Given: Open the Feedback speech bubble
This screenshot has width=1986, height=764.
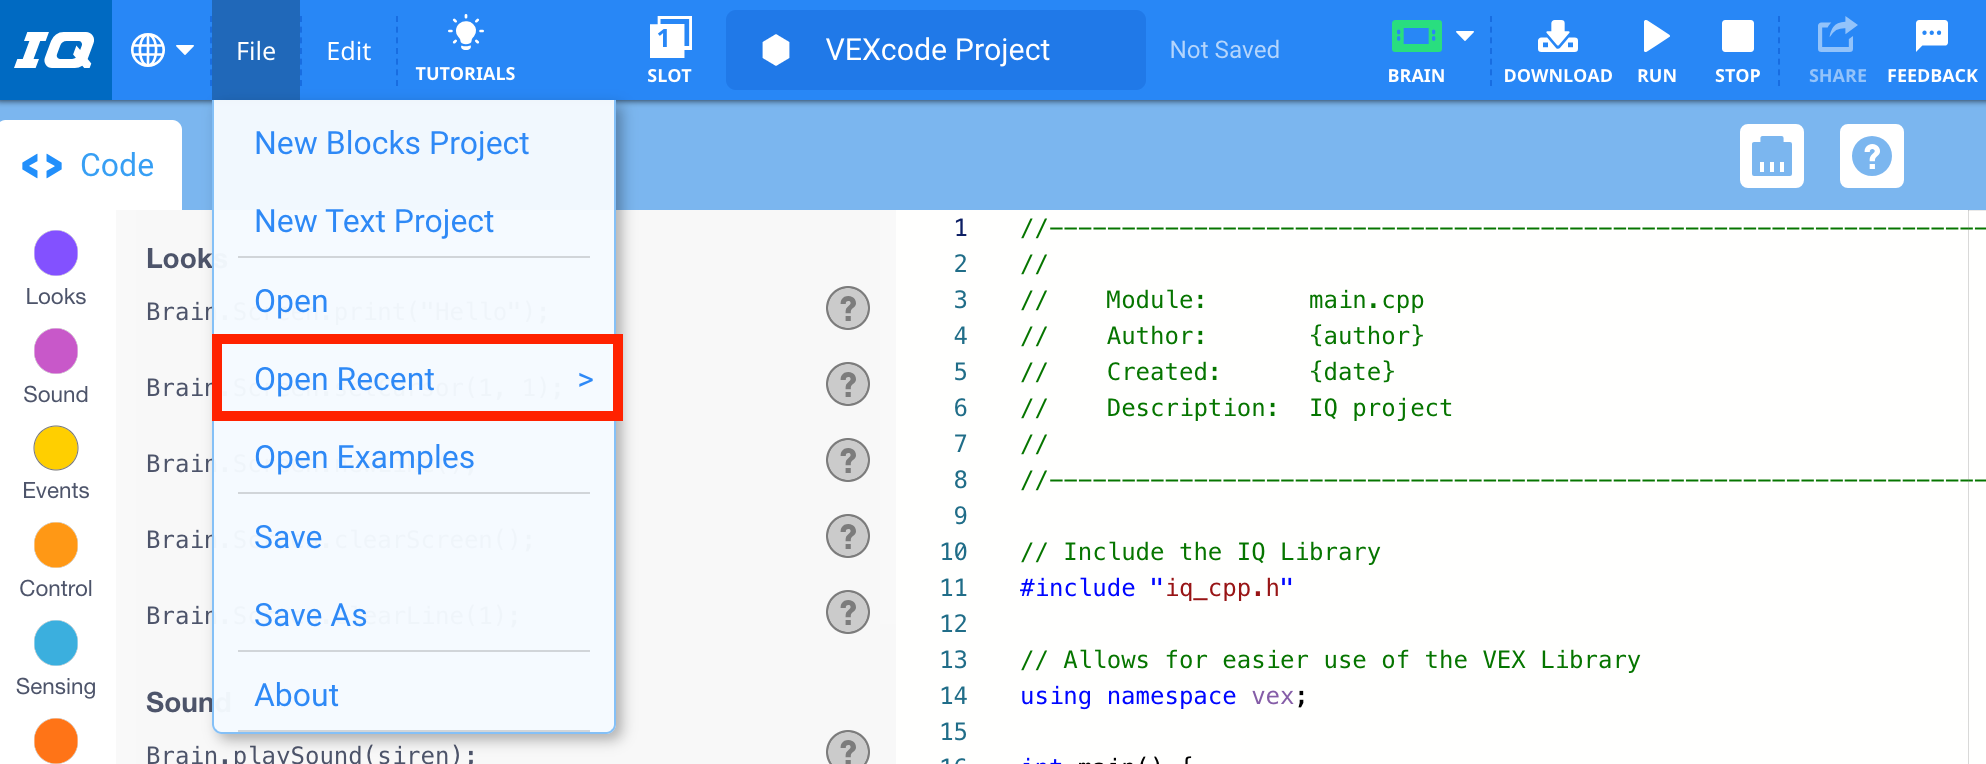Looking at the screenshot, I should (x=1932, y=37).
